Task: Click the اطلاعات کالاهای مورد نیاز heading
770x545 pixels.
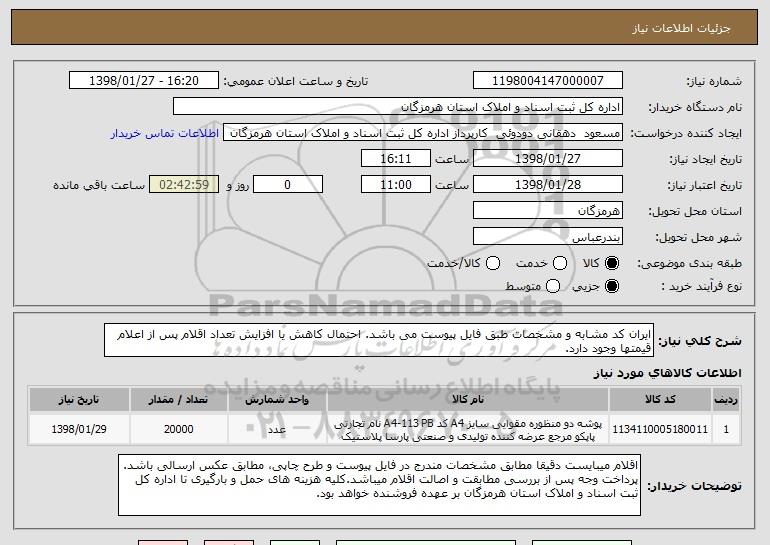Action: tap(667, 373)
